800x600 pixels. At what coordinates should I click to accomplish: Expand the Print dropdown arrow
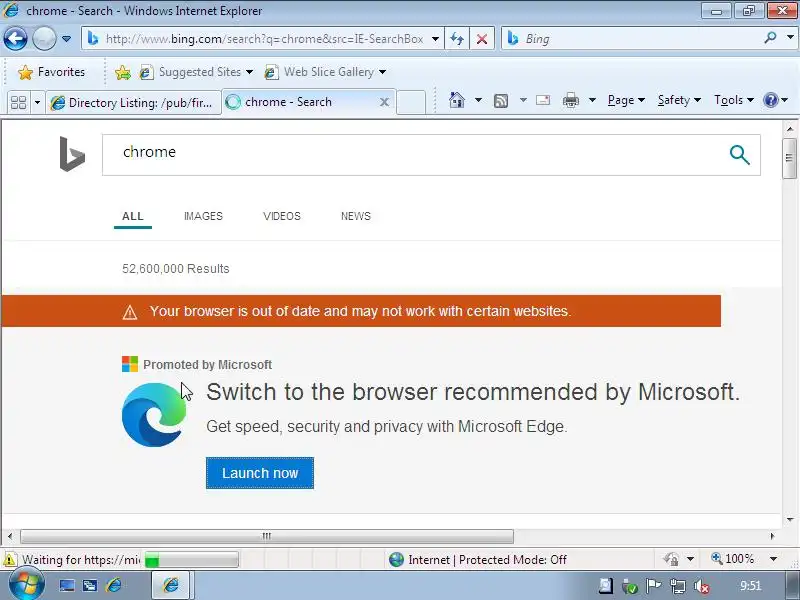[592, 100]
